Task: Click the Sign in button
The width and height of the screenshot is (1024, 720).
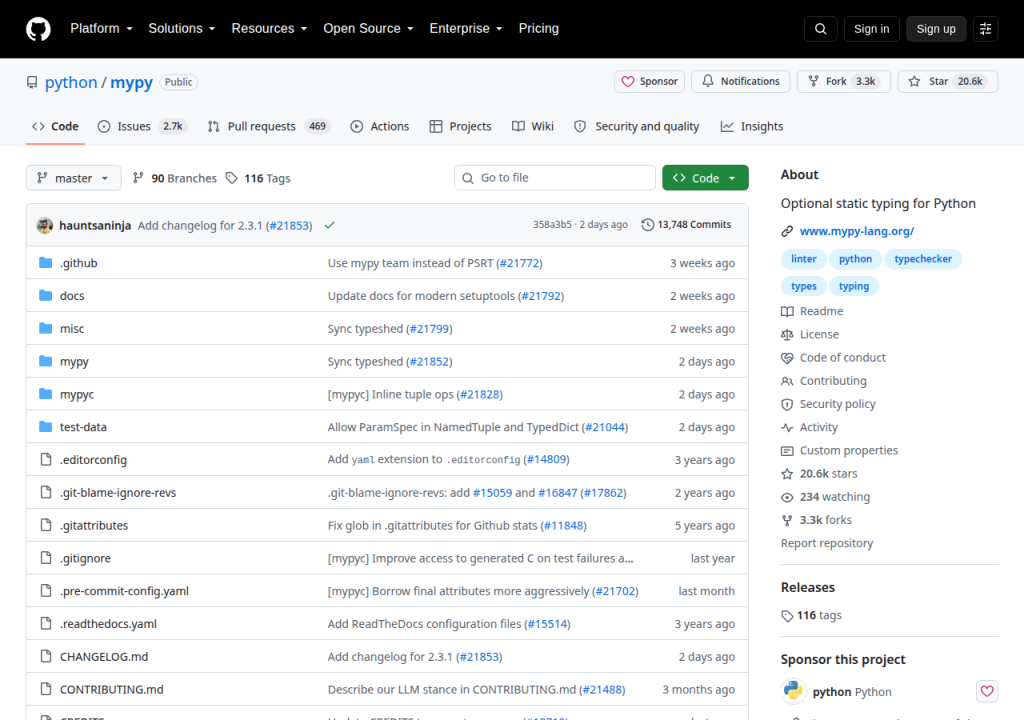Action: pos(871,29)
